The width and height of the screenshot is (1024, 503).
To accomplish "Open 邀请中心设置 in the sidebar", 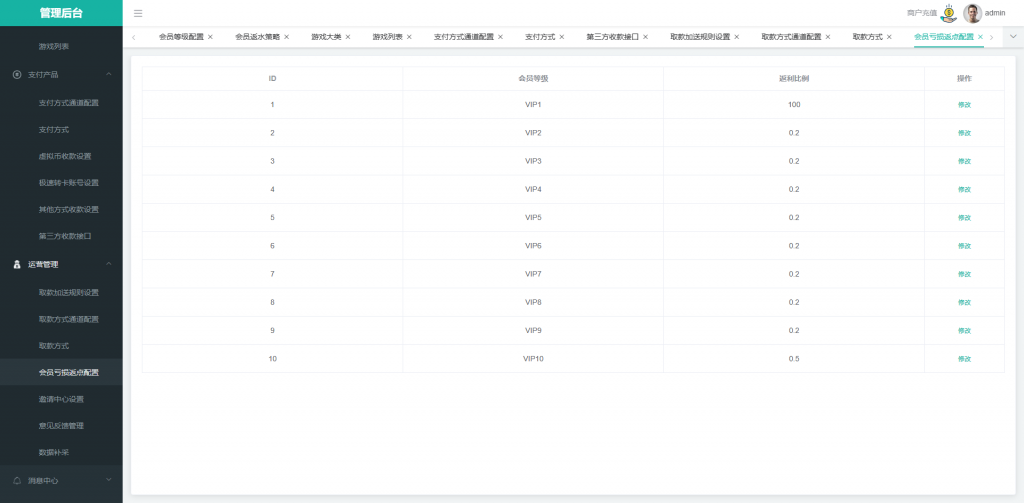I will (x=68, y=399).
